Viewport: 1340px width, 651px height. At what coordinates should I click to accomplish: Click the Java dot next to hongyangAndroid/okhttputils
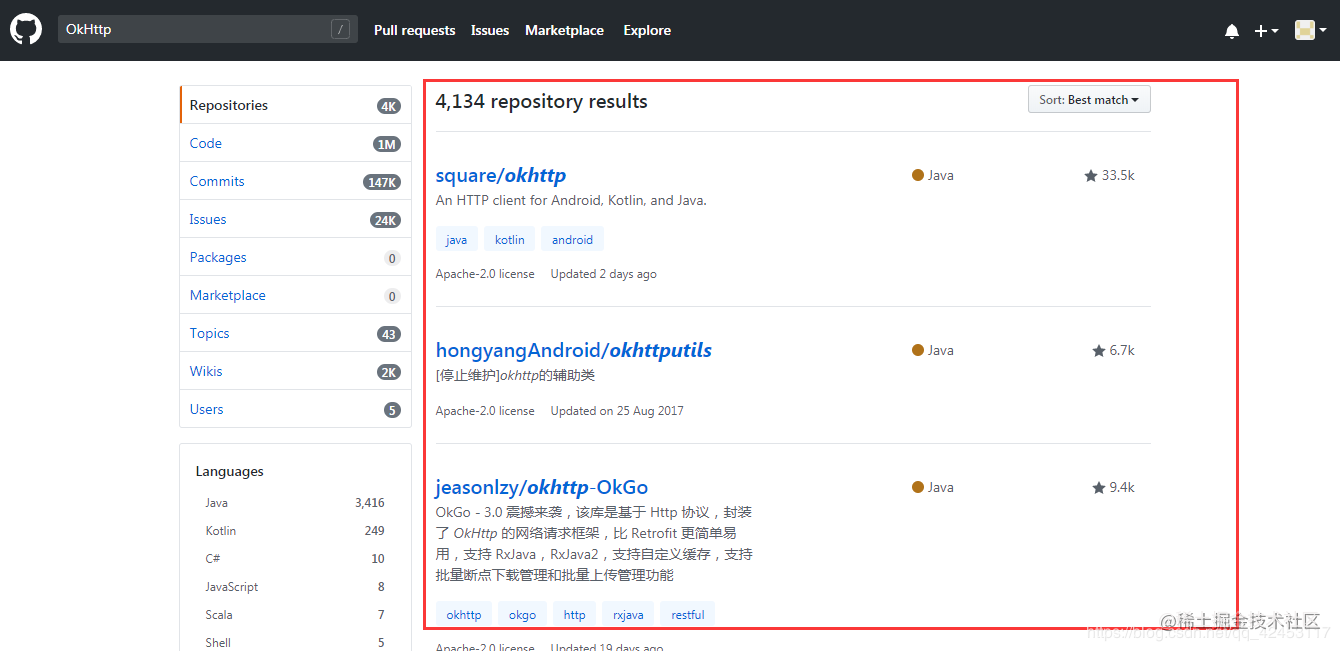pos(917,350)
